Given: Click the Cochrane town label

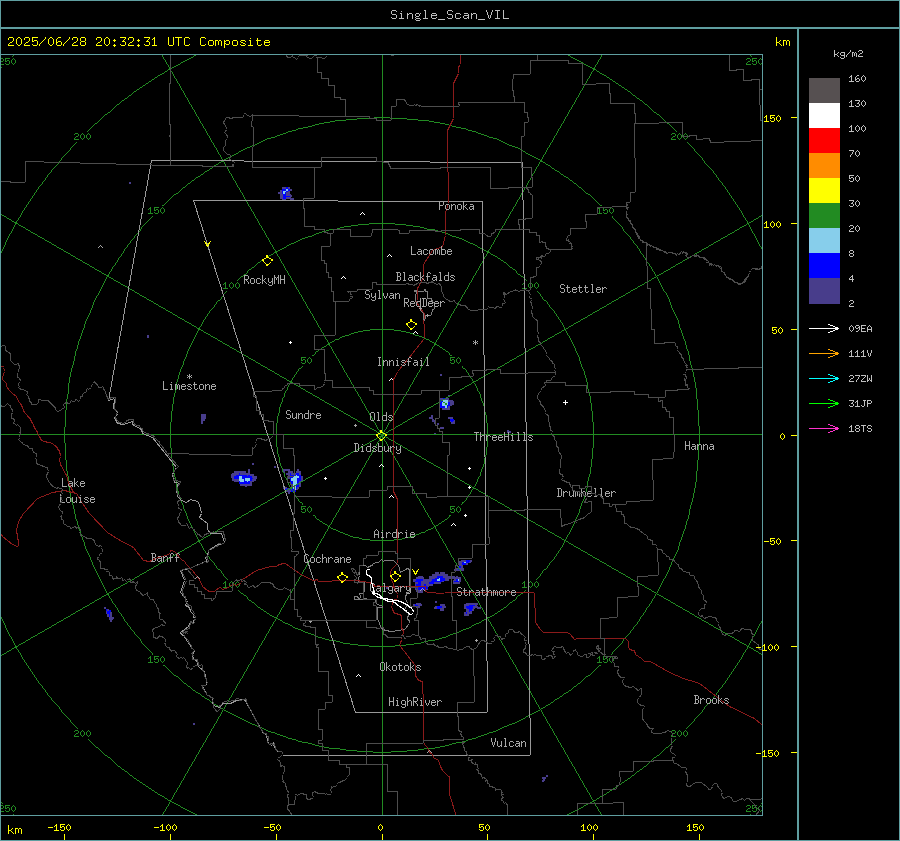Looking at the screenshot, I should coord(327,559).
